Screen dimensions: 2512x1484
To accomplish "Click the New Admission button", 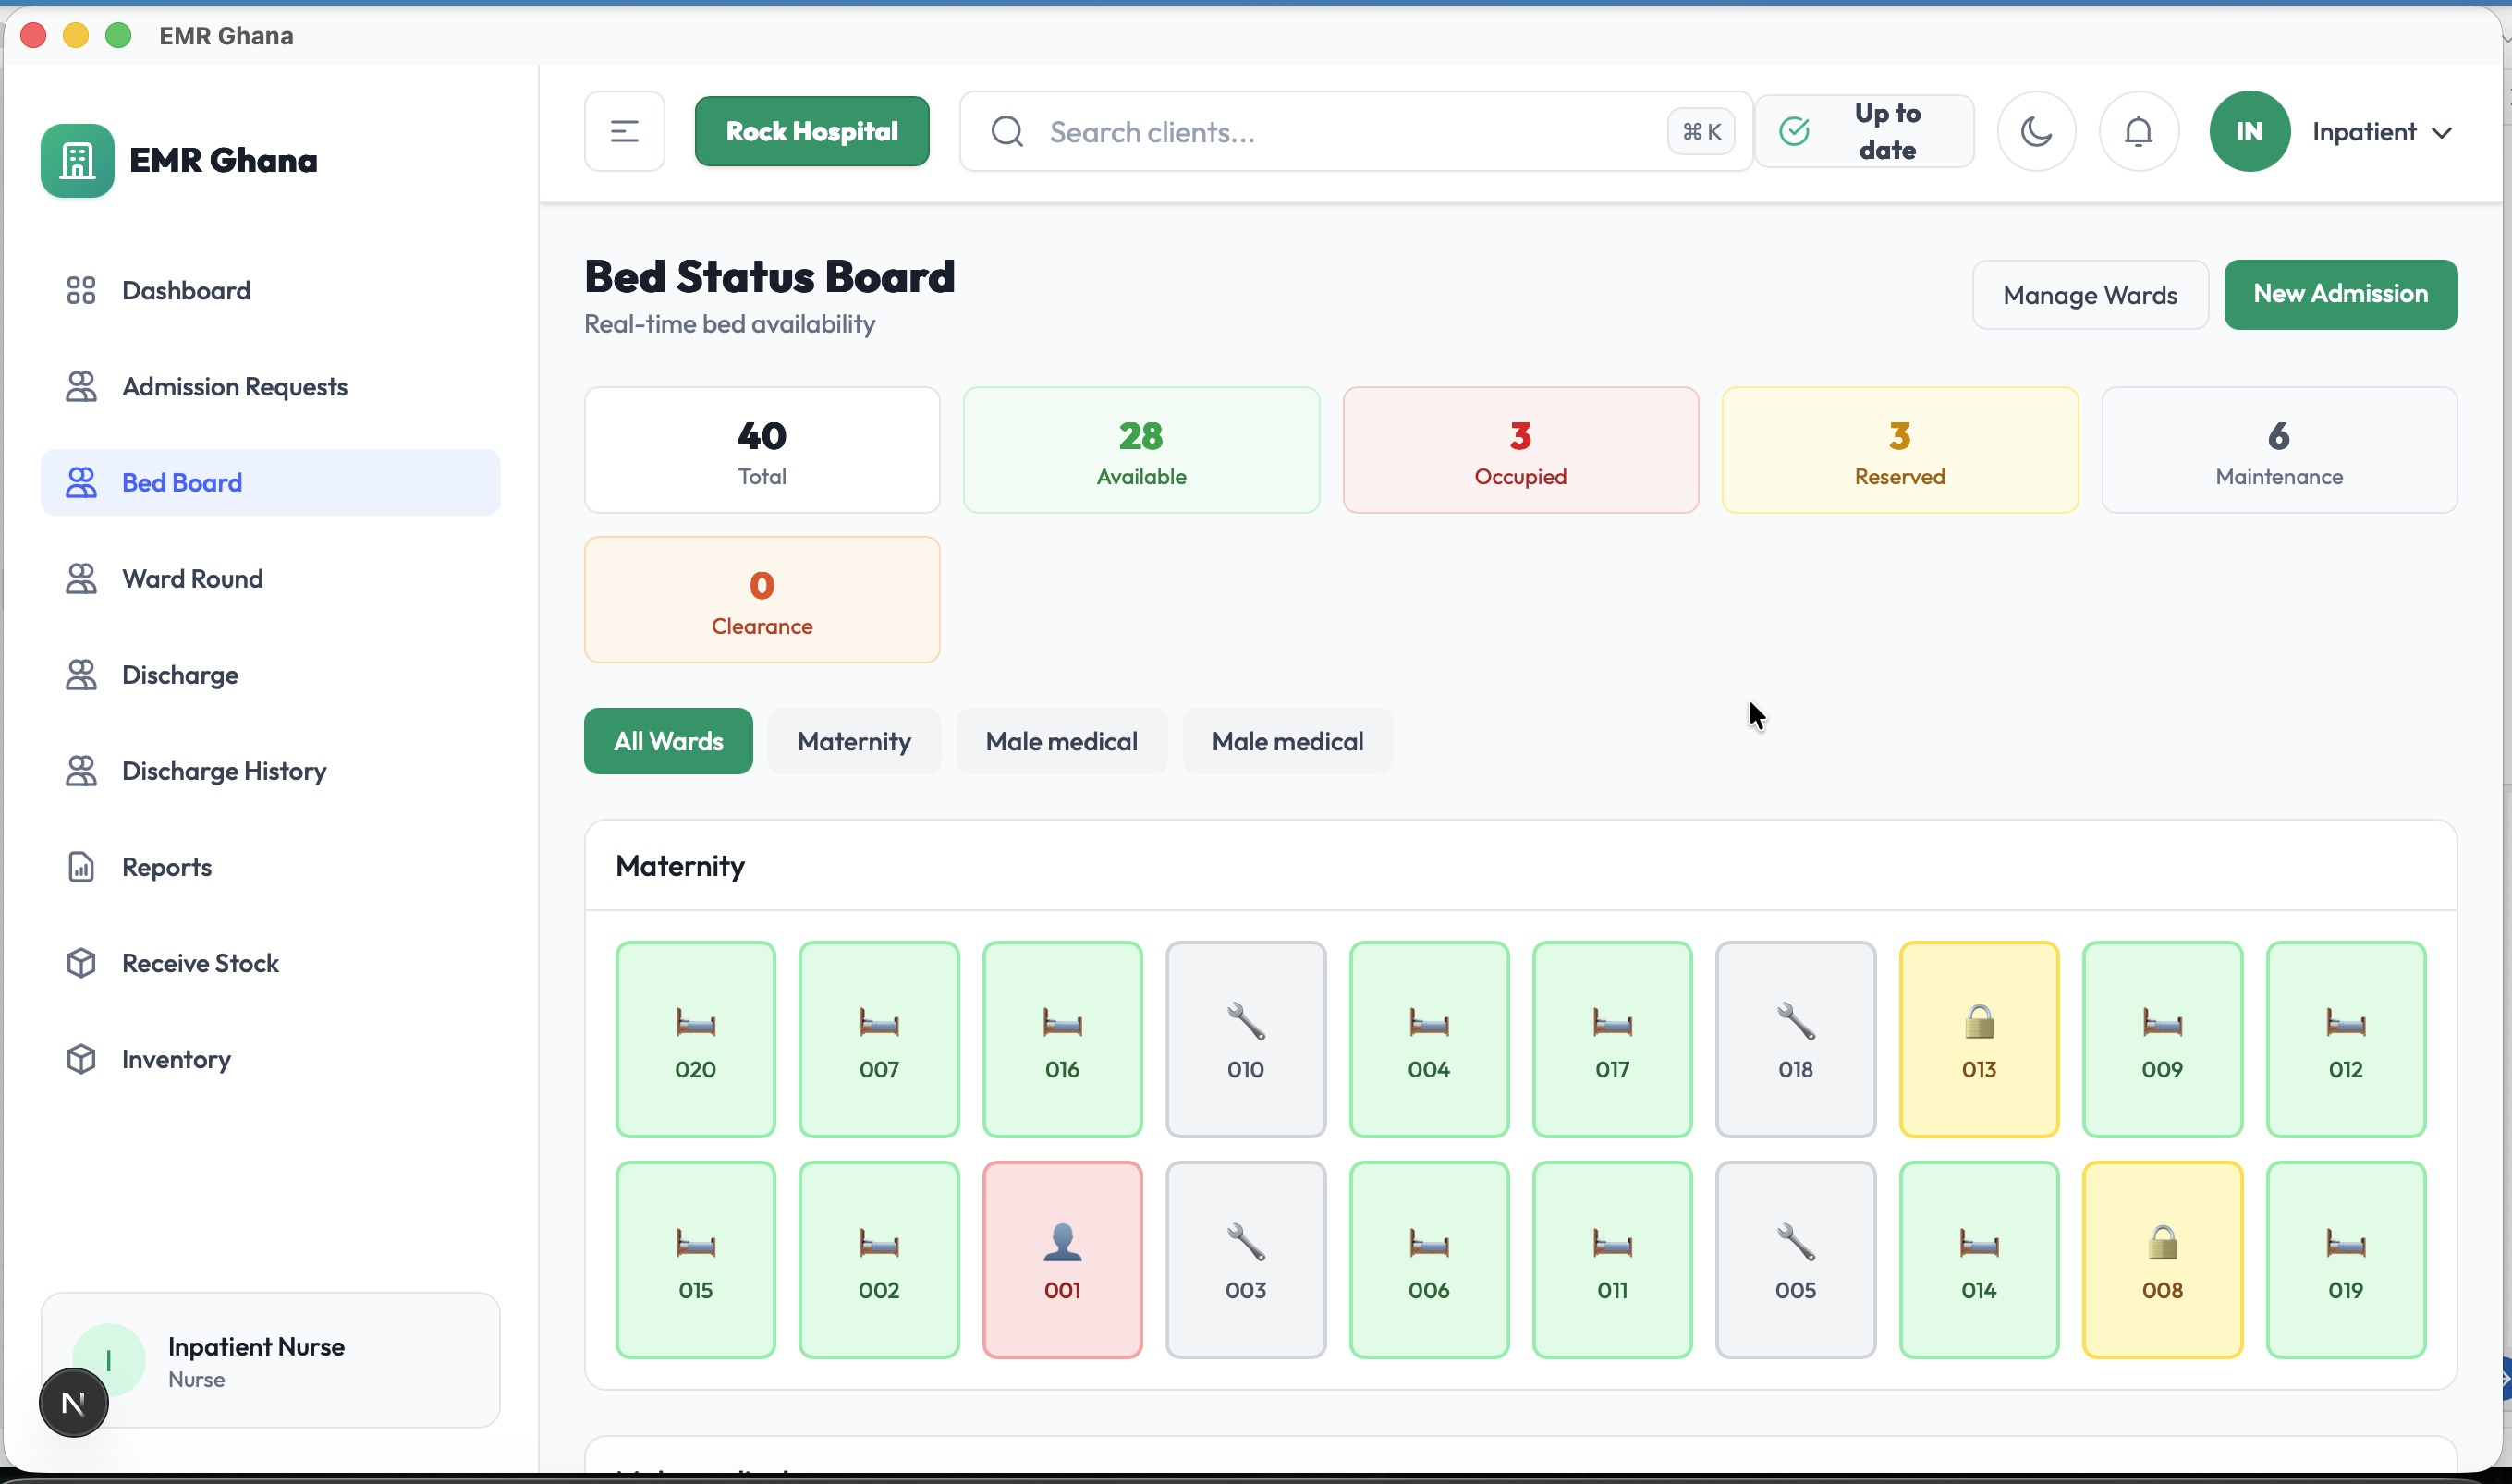I will click(x=2340, y=294).
